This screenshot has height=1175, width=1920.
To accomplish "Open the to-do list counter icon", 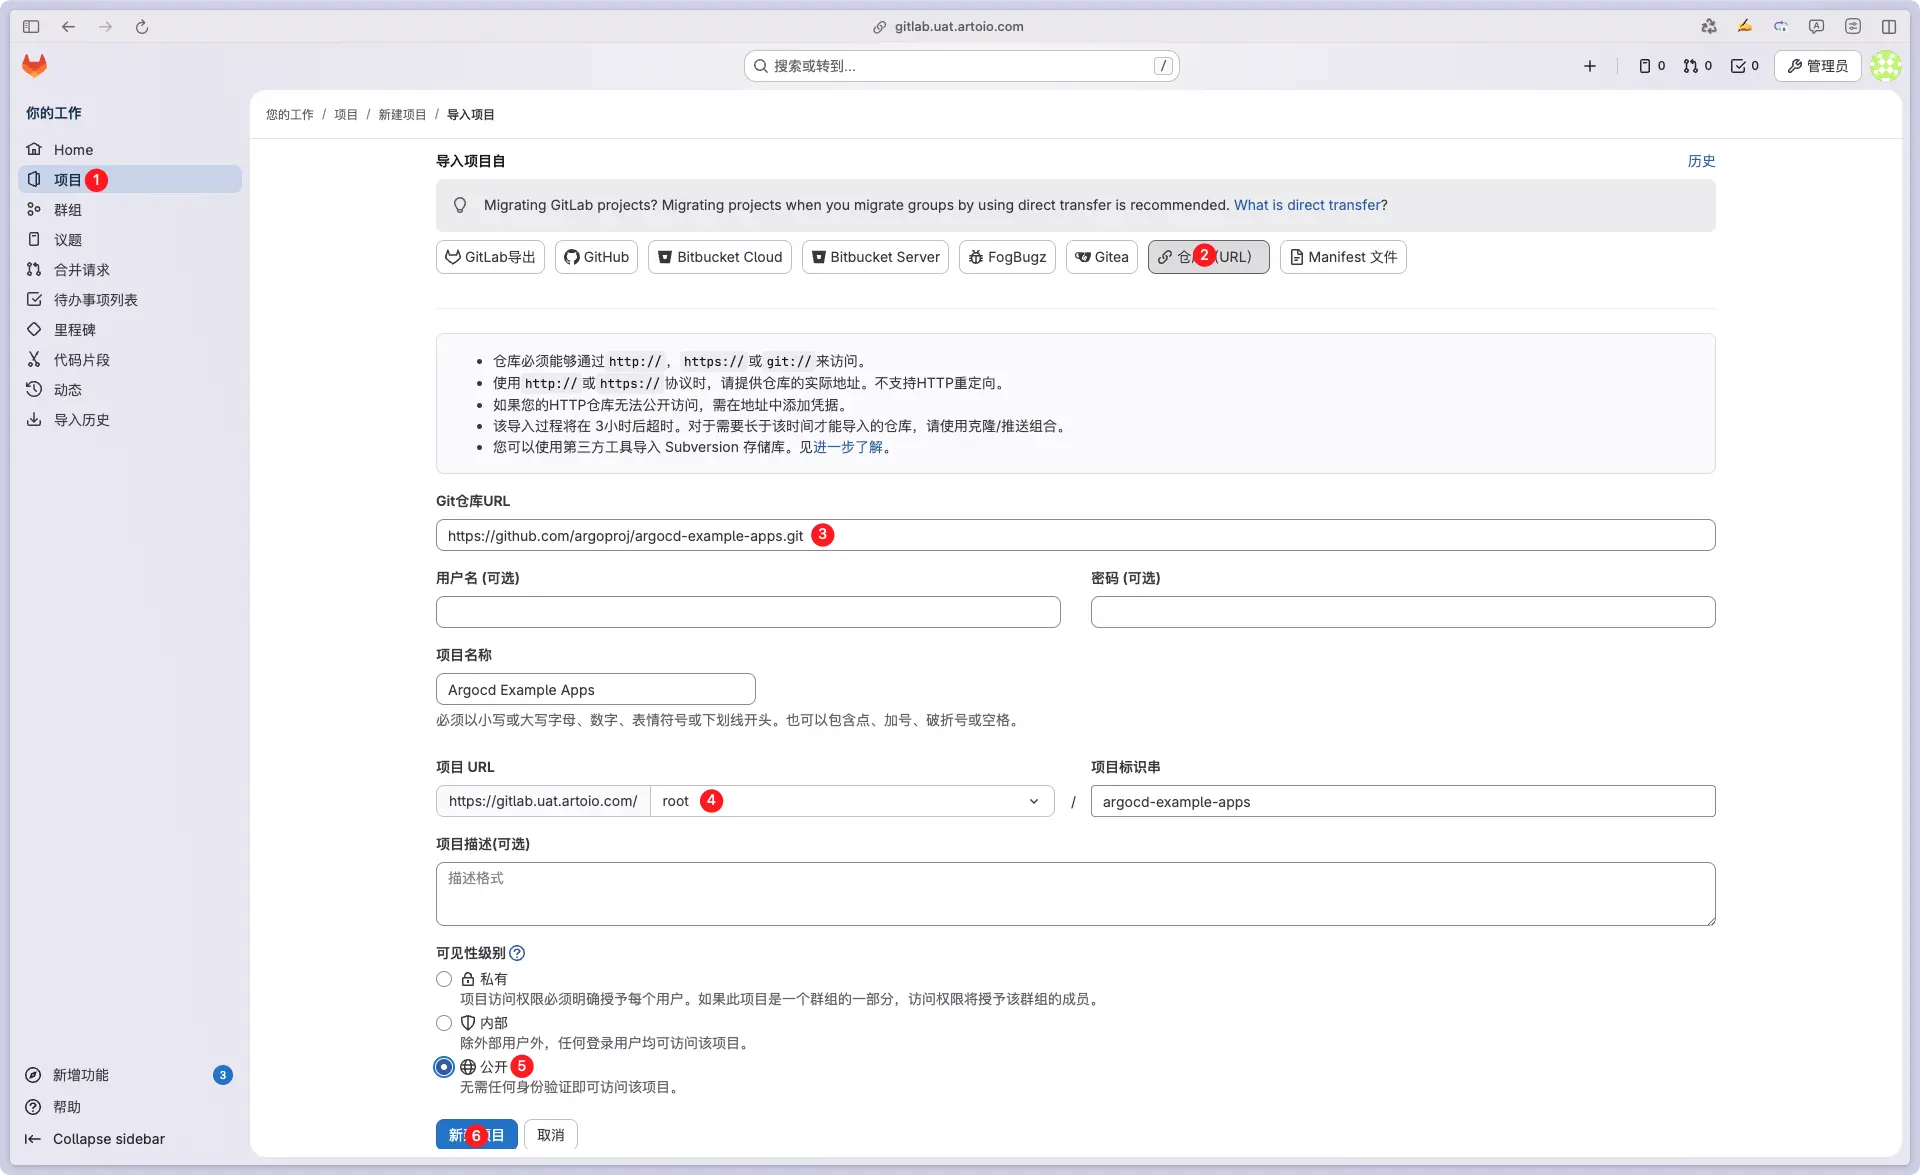I will 1744,66.
